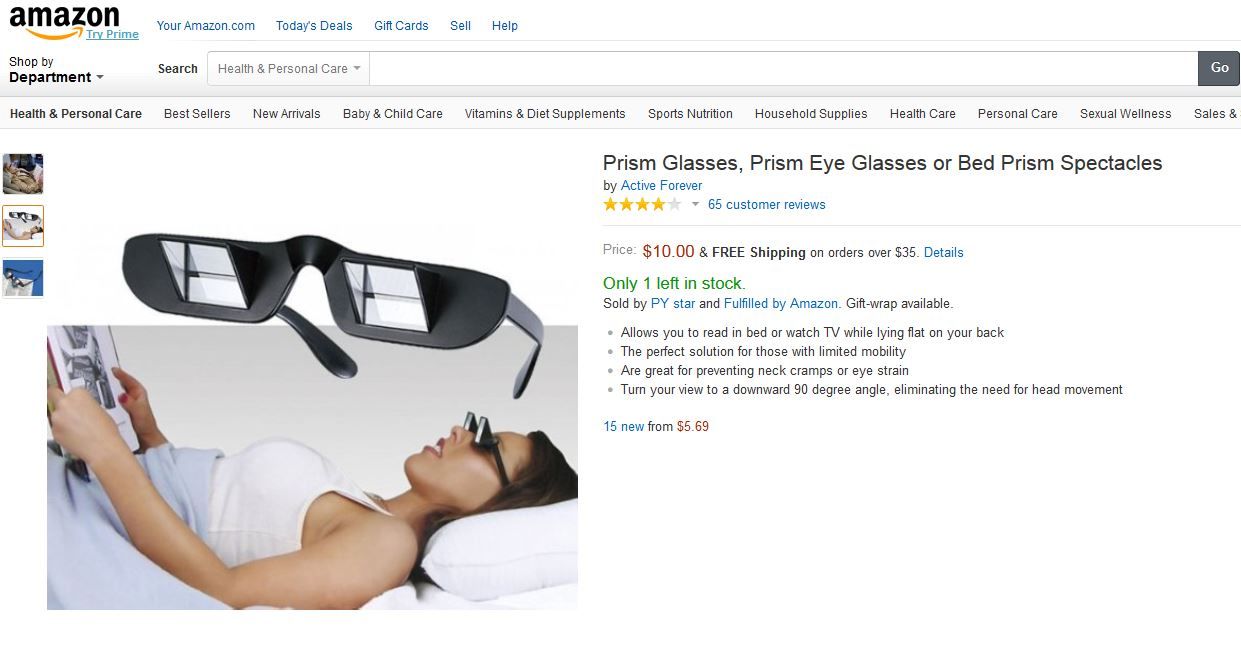The image size is (1241, 669).
Task: Click the Go search button
Action: coord(1219,68)
